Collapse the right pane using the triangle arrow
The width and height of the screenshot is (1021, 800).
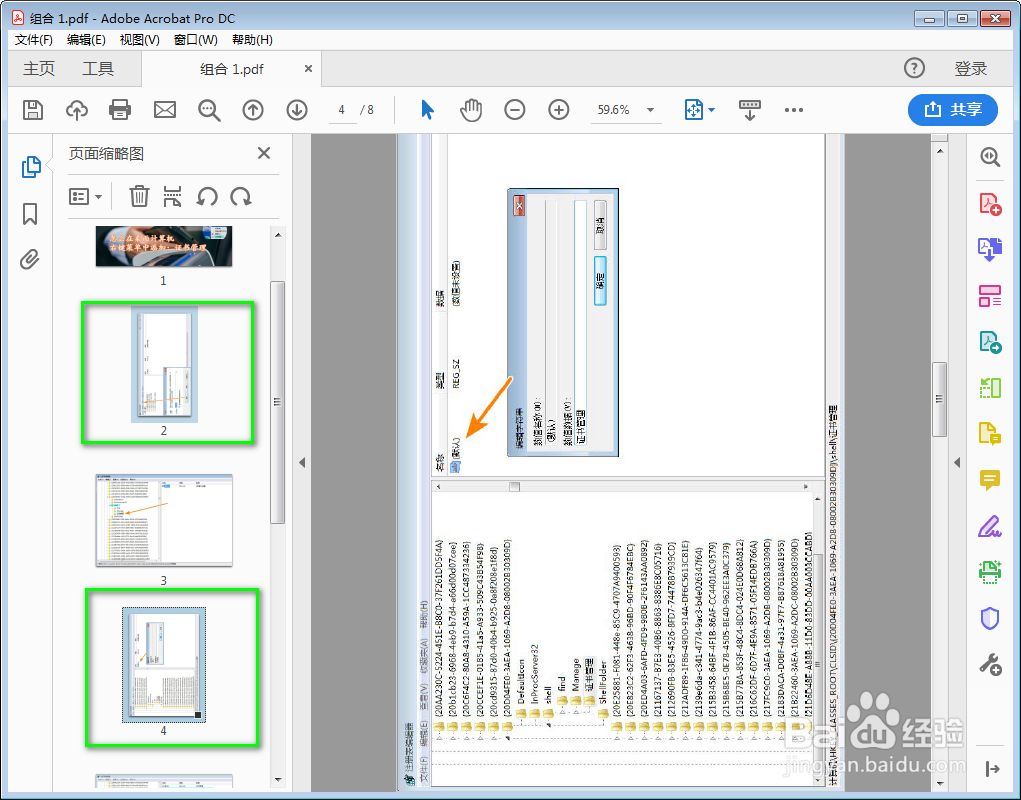pyautogui.click(x=957, y=462)
